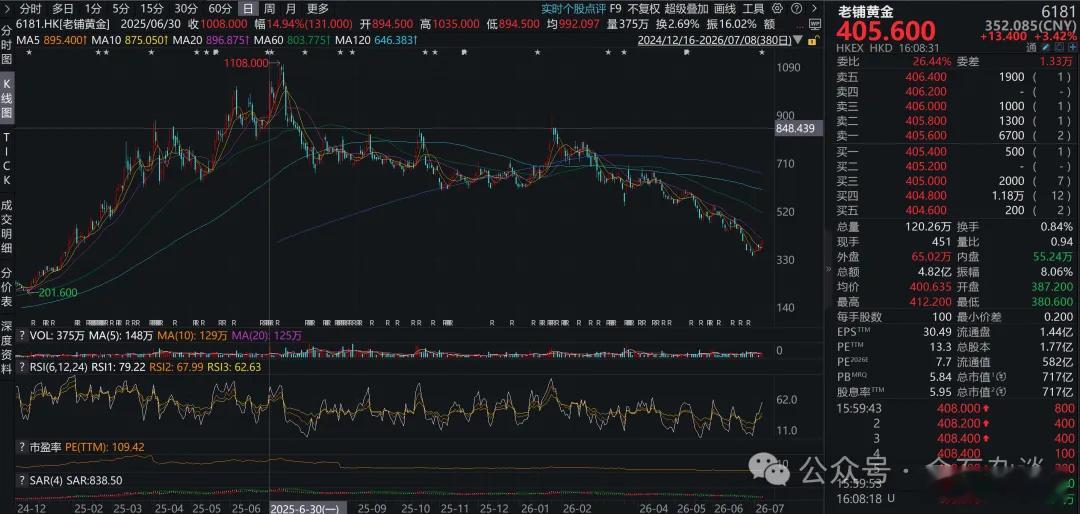
Task: Open 分价表 in left sidebar
Action: (x=7, y=287)
